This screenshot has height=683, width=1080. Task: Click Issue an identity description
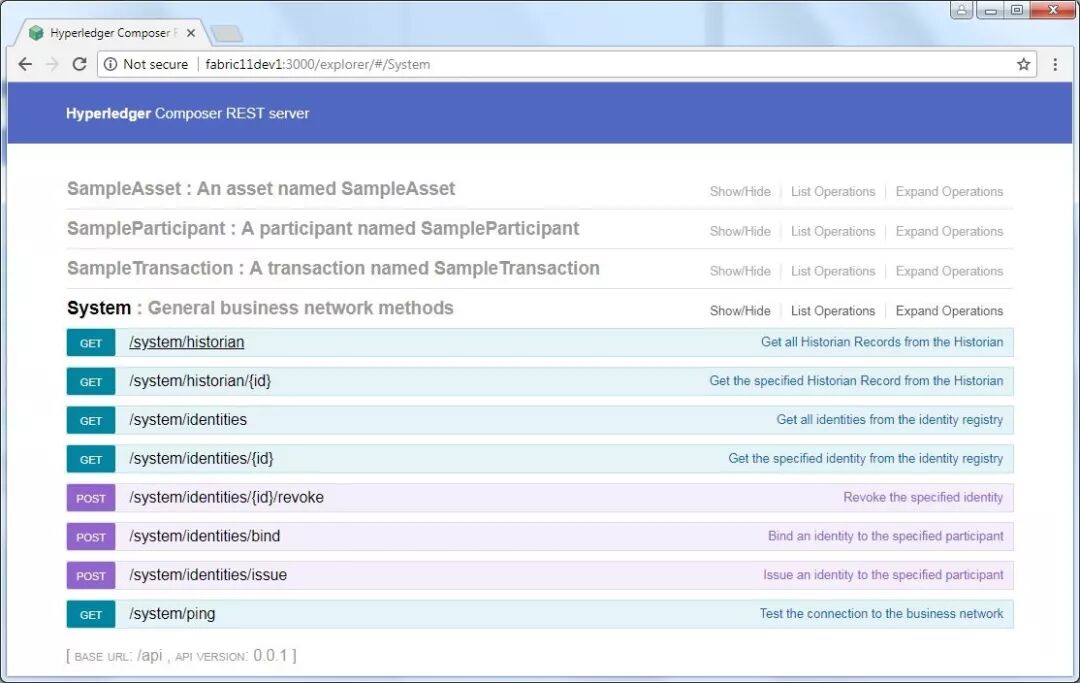coord(883,575)
